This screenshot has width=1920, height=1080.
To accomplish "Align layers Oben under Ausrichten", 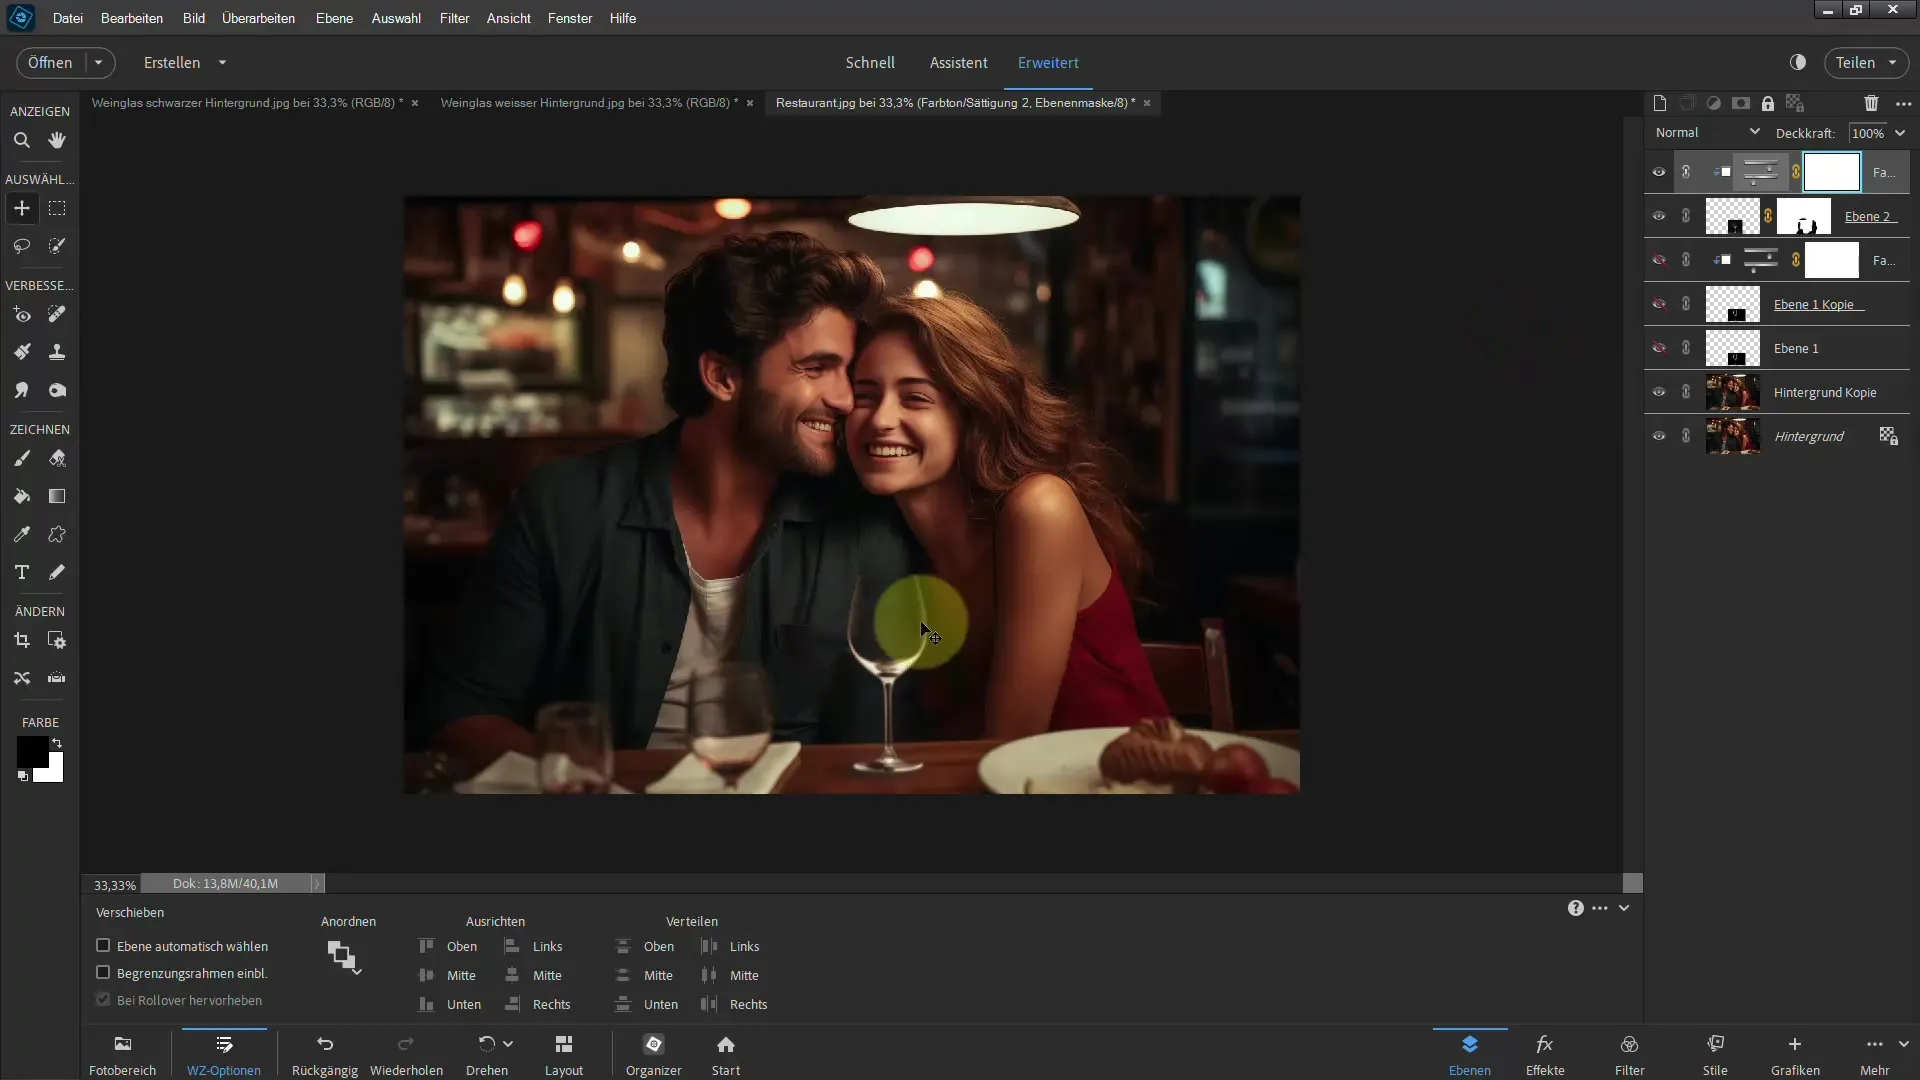I will tap(448, 946).
